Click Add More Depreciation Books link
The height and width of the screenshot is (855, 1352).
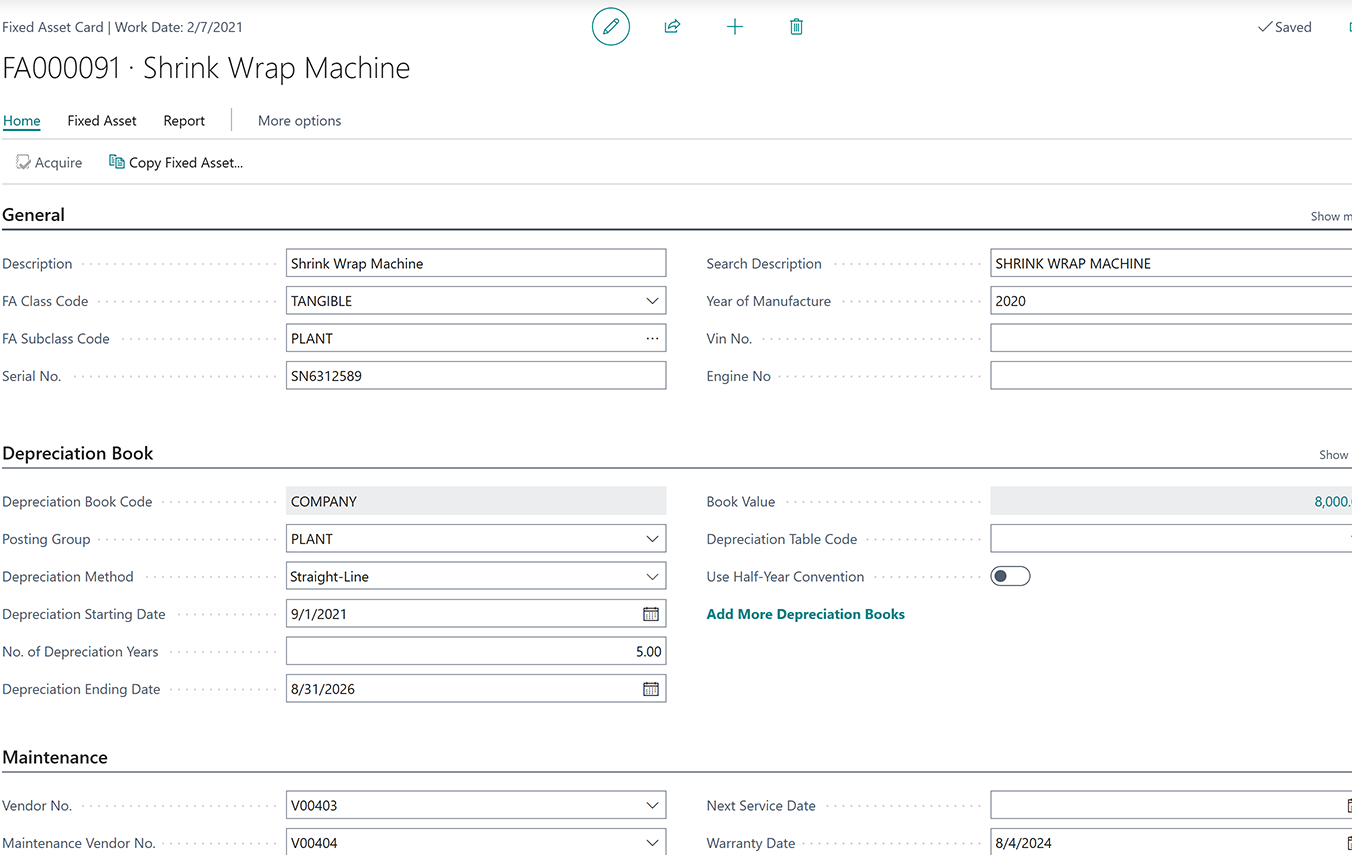tap(805, 614)
